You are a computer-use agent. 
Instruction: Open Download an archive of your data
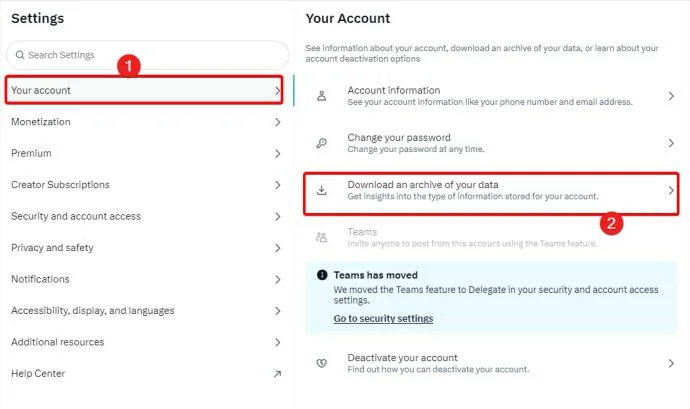(491, 191)
